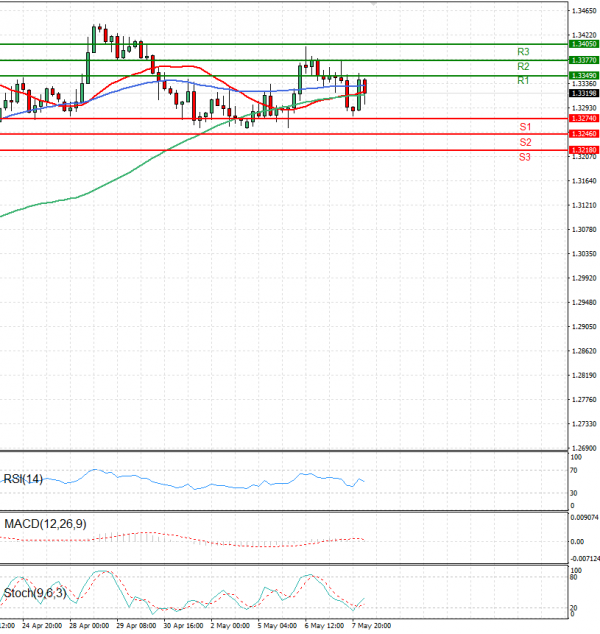
Task: Click the 1.28190 price axis value
Action: tap(584, 376)
